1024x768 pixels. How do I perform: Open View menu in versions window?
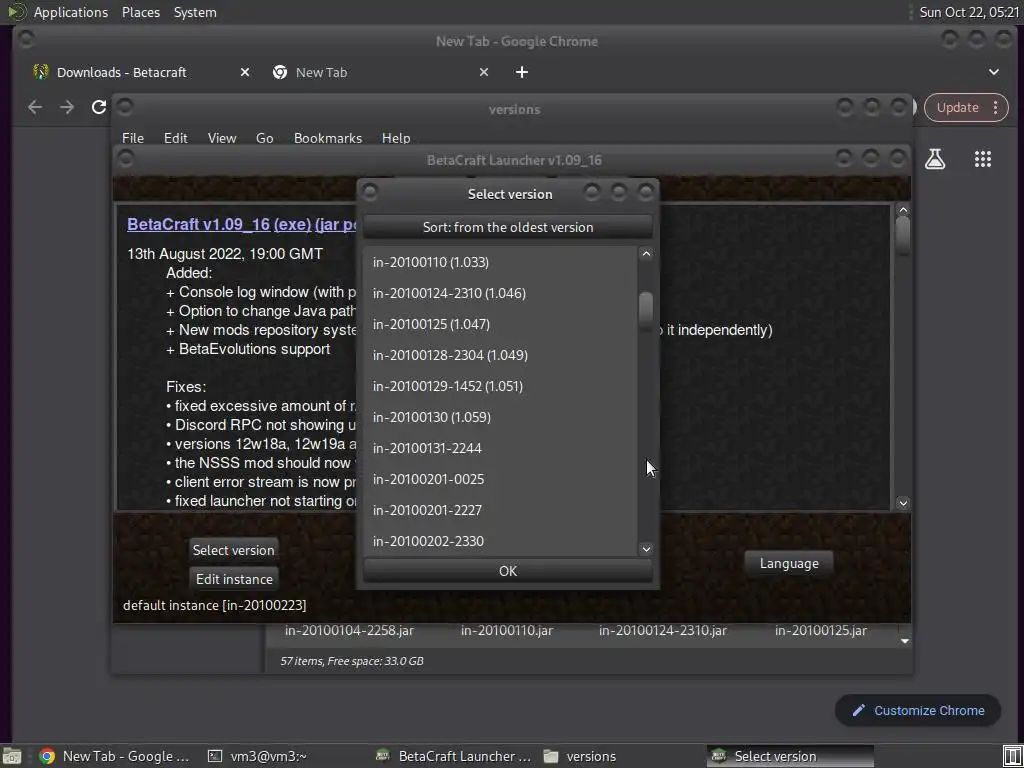point(221,138)
